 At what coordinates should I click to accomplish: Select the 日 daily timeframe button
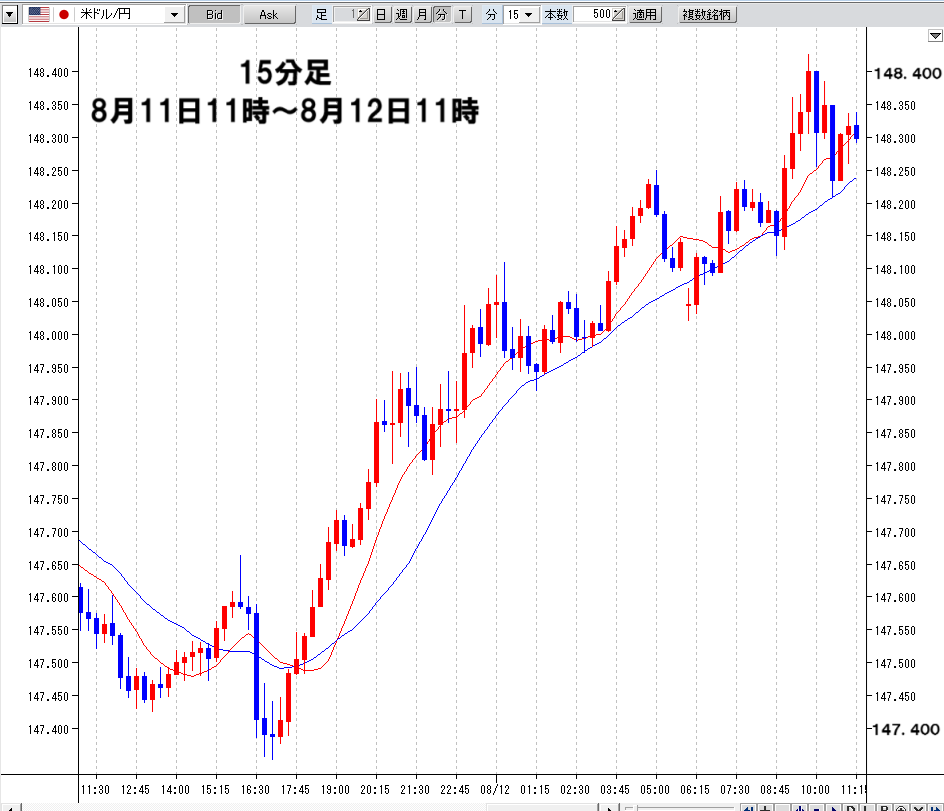click(x=381, y=14)
